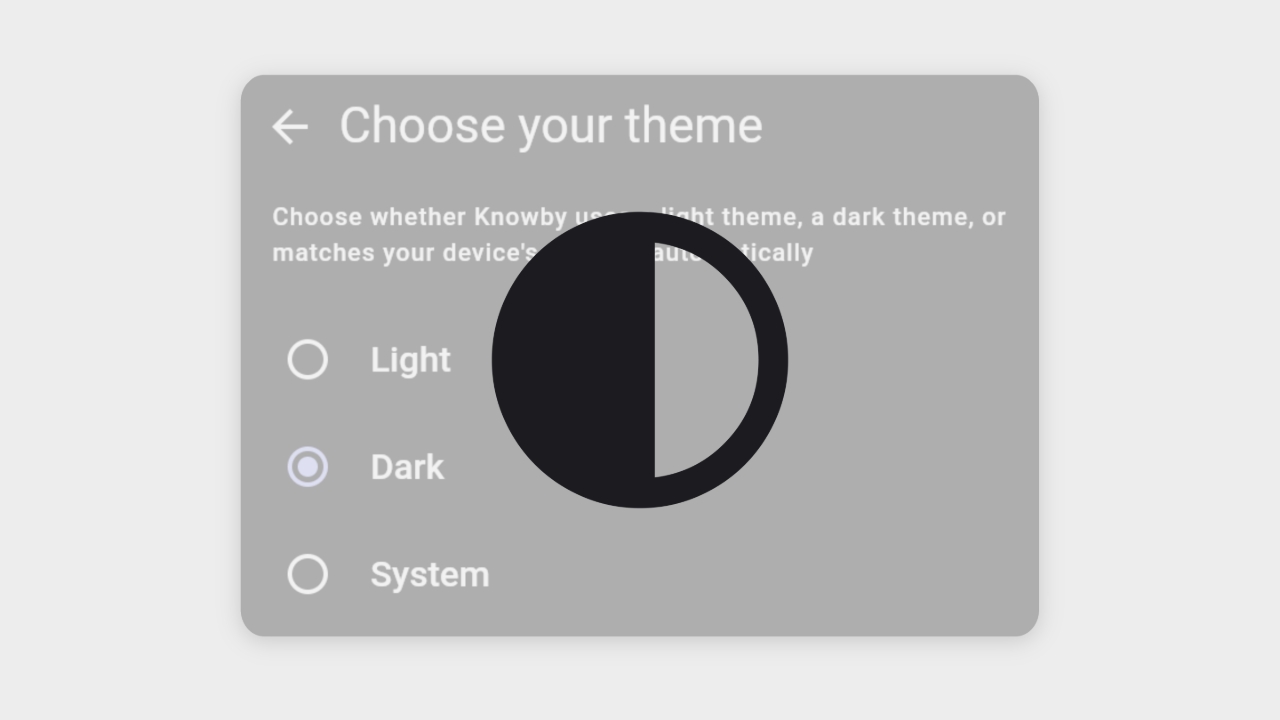Click the half-filled theme contrast icon

point(640,360)
